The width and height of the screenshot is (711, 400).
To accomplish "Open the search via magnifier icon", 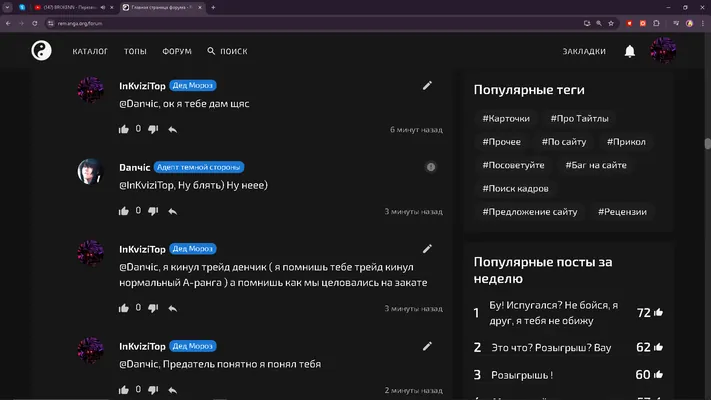I will click(211, 51).
